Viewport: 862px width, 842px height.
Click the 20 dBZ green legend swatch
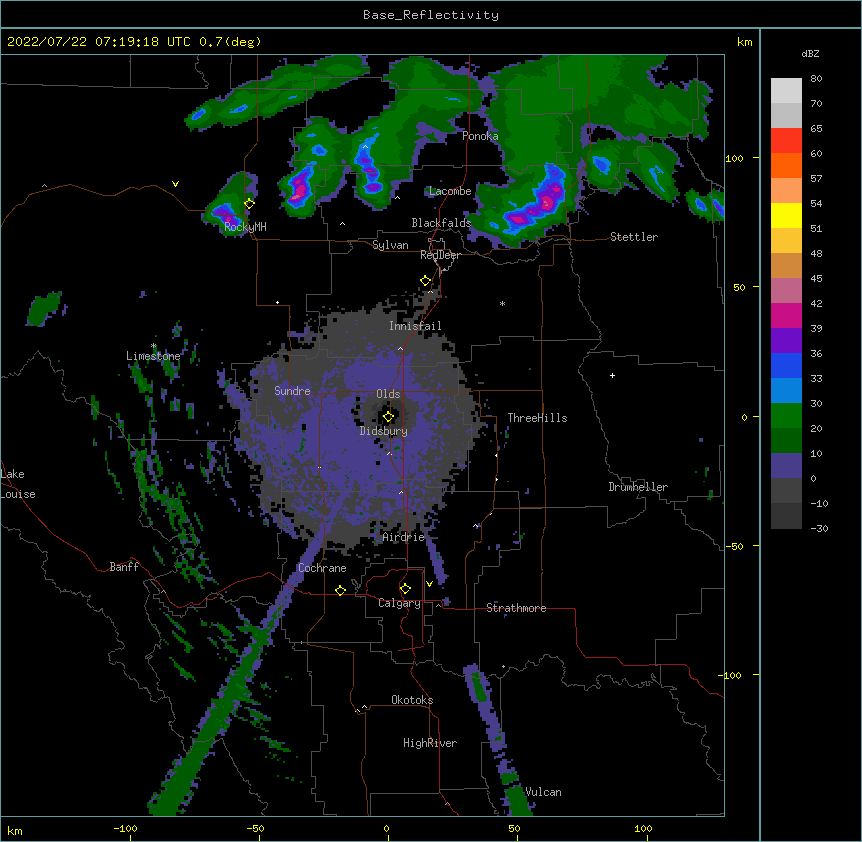pos(786,416)
